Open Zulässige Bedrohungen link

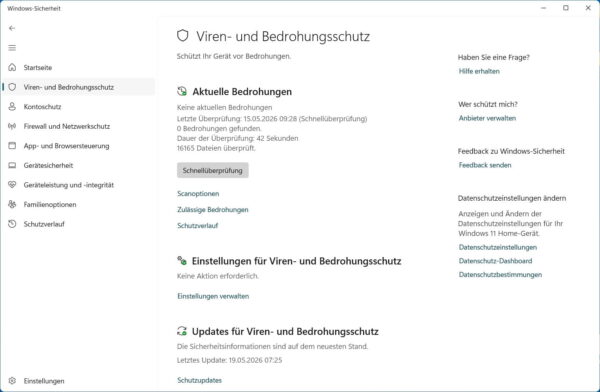tap(213, 209)
